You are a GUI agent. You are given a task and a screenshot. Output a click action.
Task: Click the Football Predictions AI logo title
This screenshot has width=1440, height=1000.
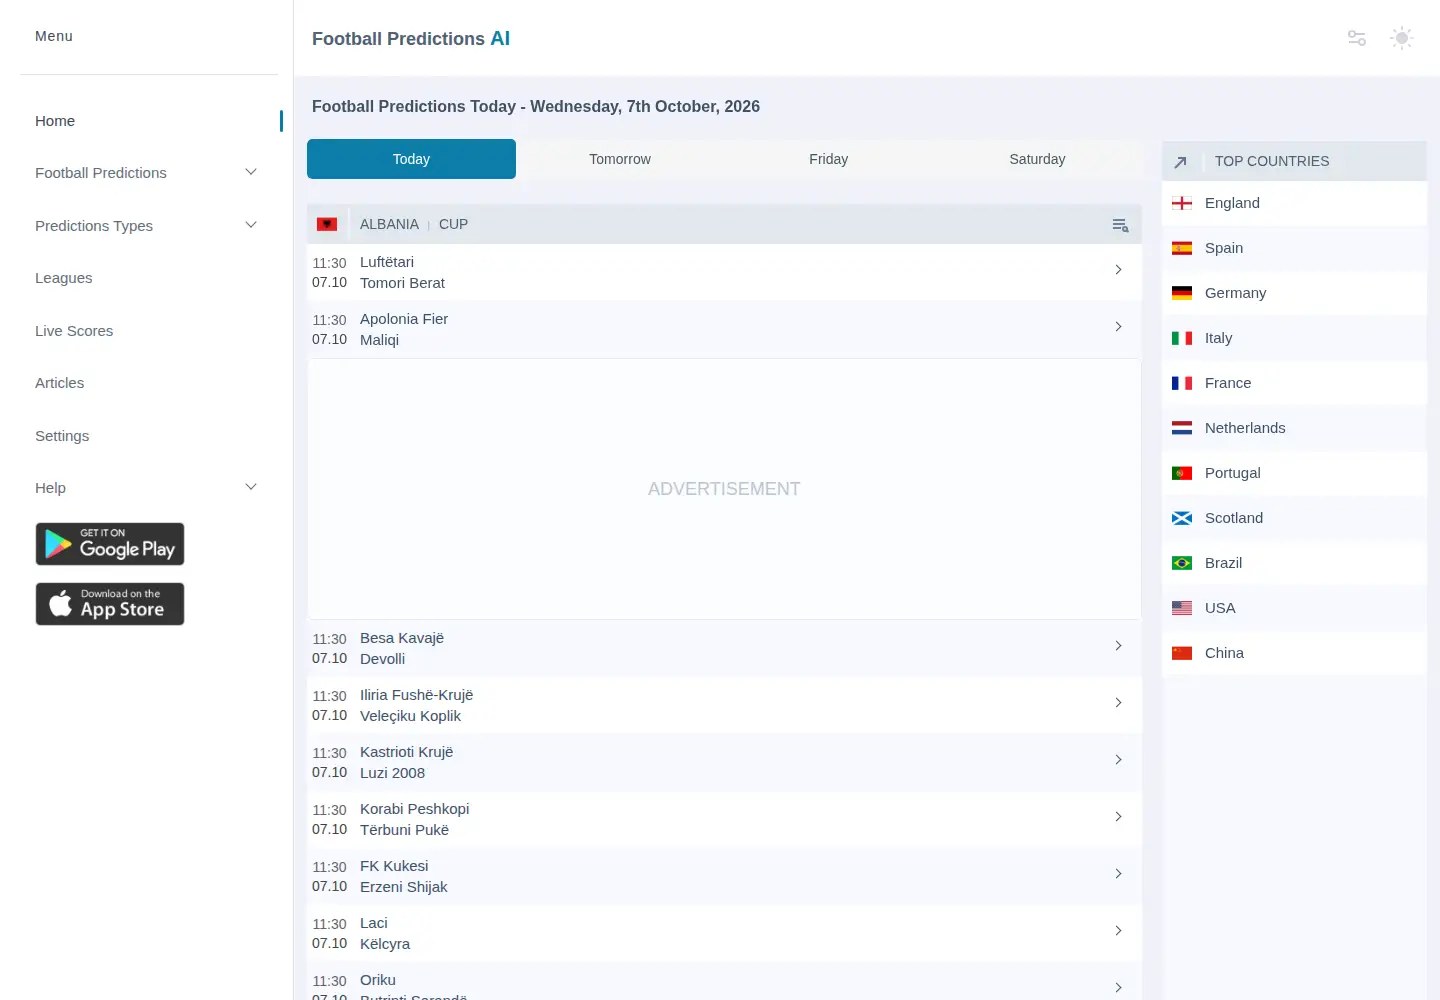point(411,38)
